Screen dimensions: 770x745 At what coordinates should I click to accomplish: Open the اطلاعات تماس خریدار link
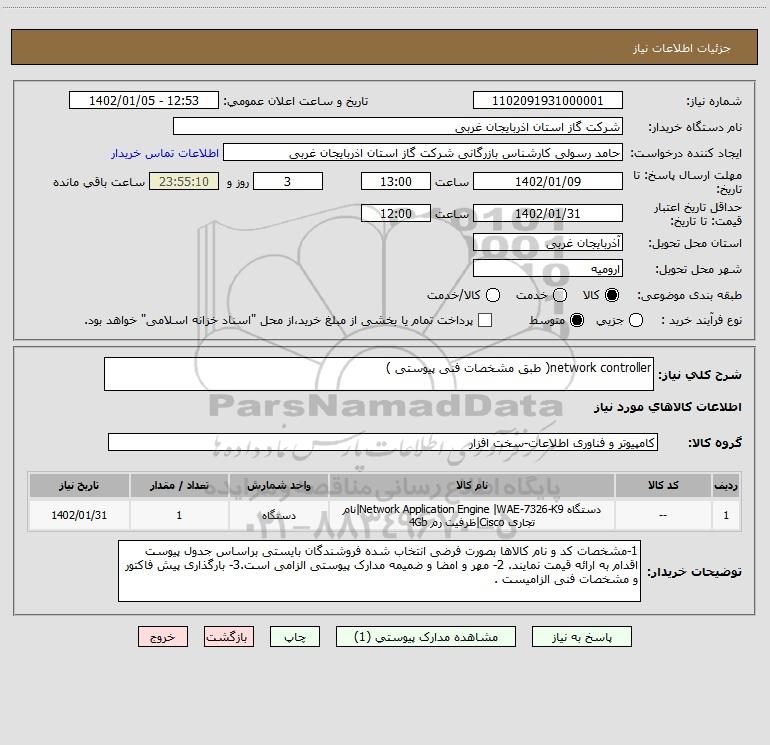point(165,153)
